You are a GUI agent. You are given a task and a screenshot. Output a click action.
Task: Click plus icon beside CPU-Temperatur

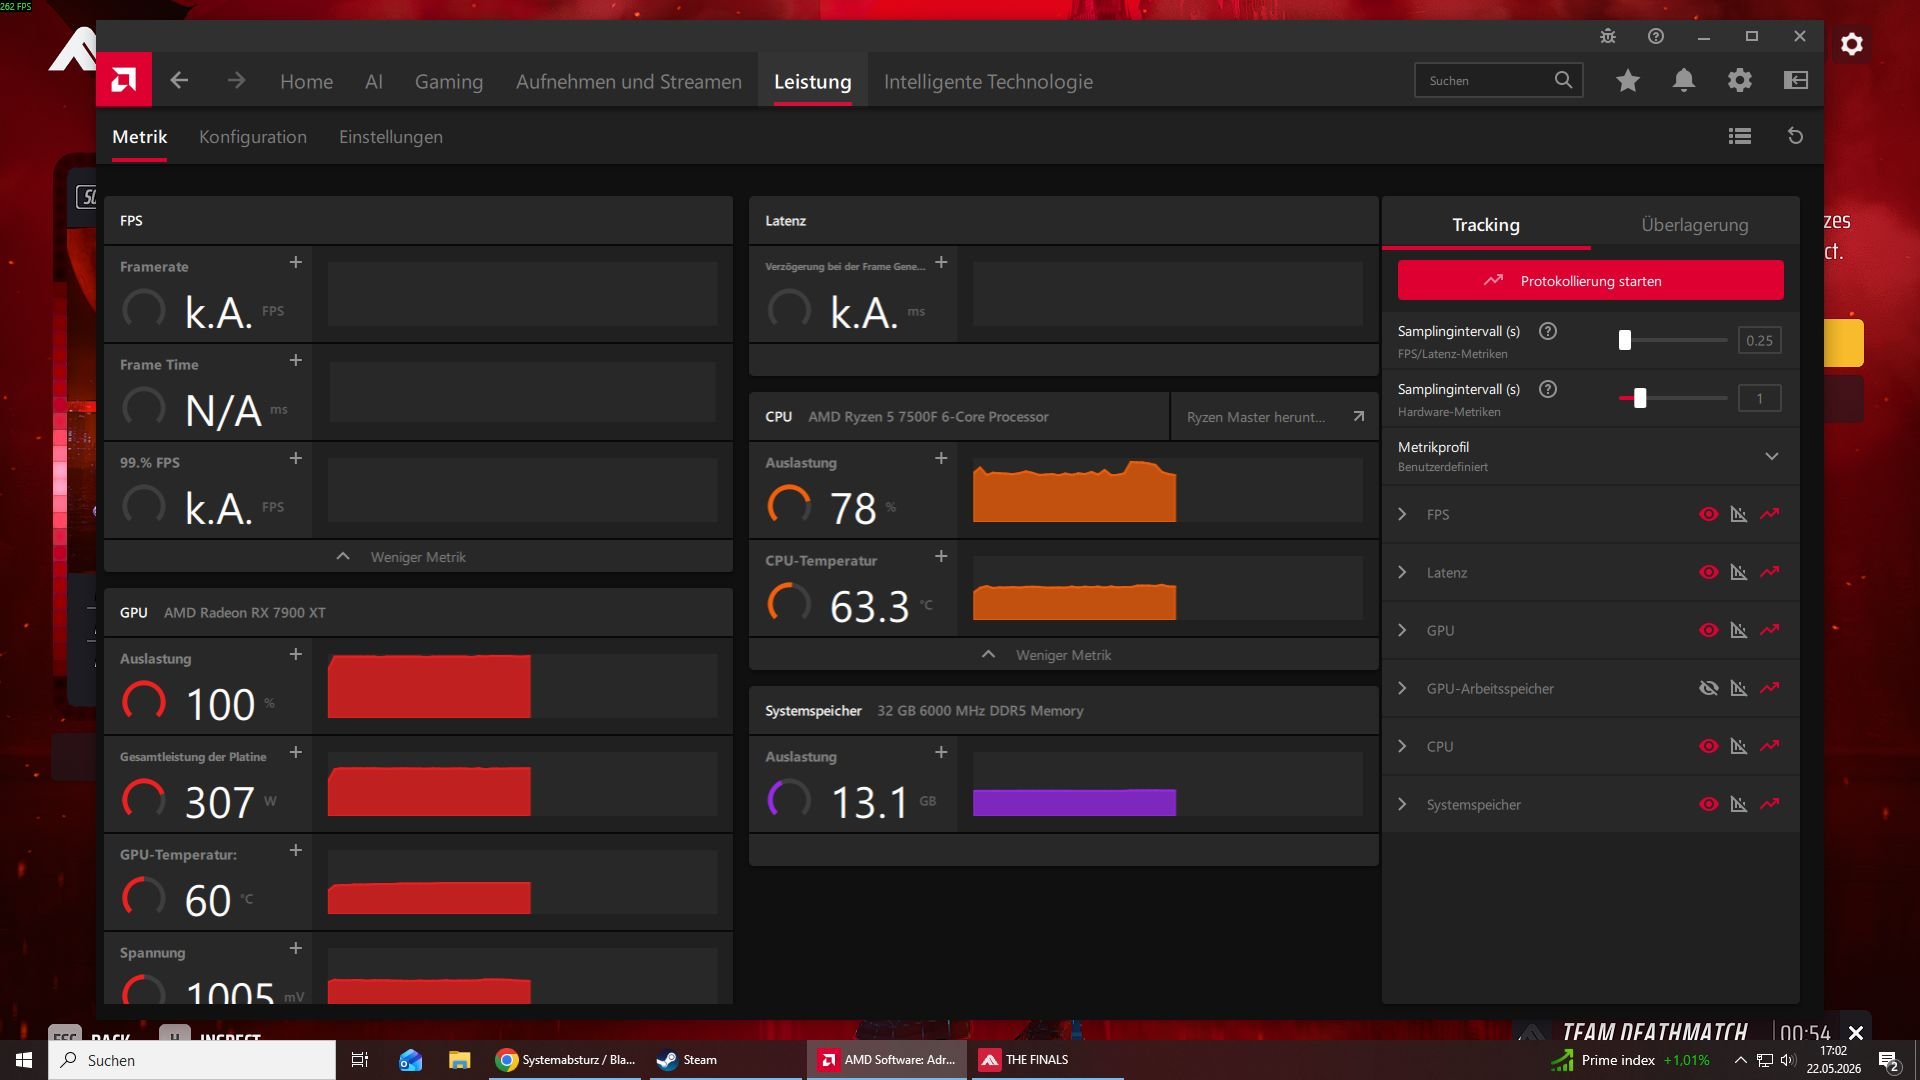(x=941, y=556)
